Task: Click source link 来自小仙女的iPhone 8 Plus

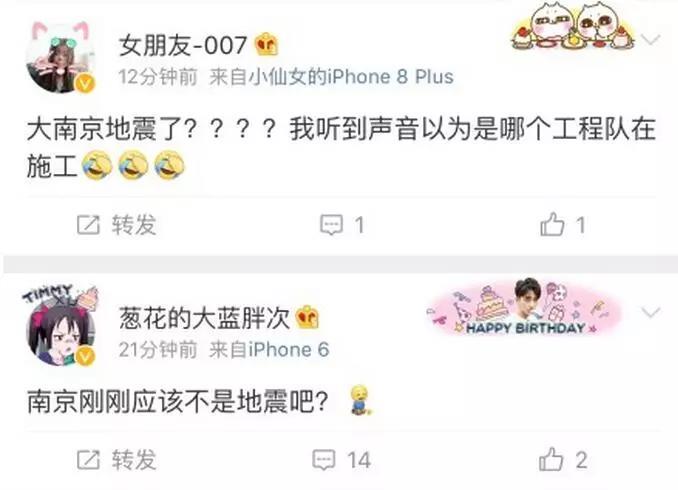Action: pos(331,77)
